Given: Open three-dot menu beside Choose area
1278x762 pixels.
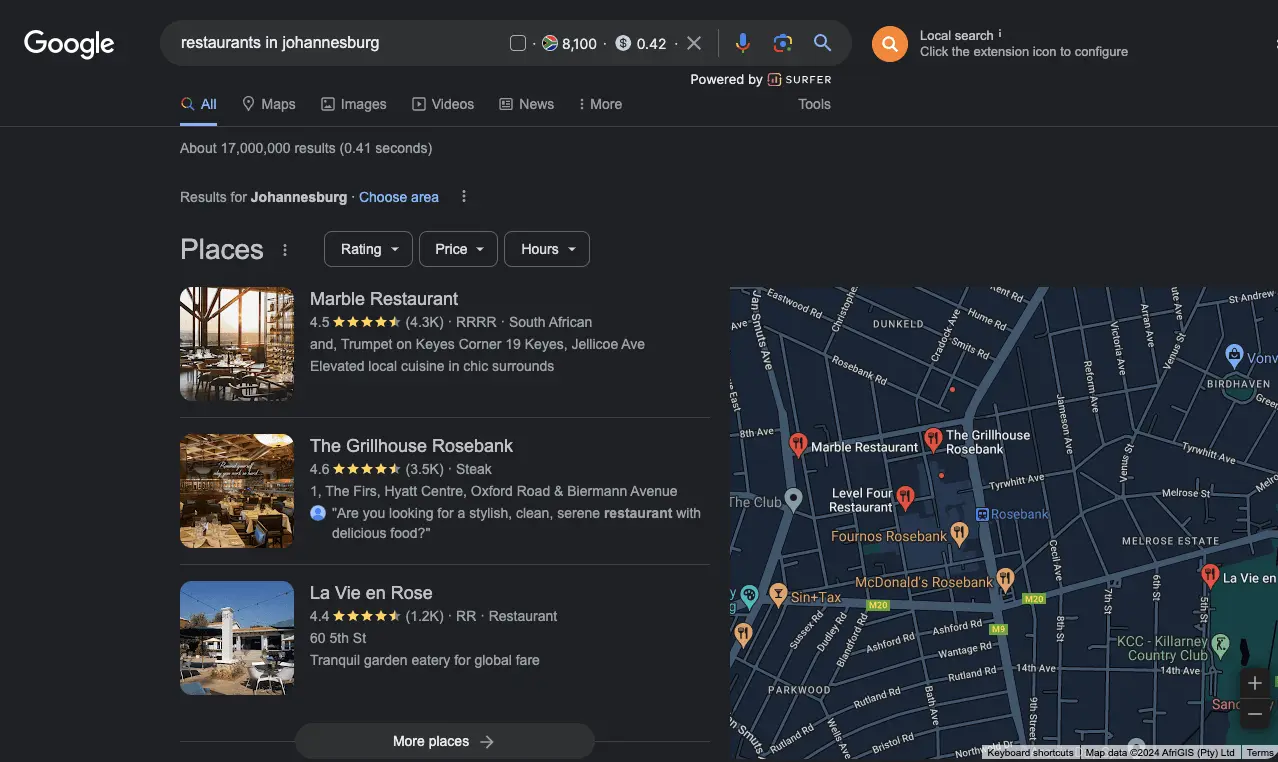Looking at the screenshot, I should [x=463, y=197].
